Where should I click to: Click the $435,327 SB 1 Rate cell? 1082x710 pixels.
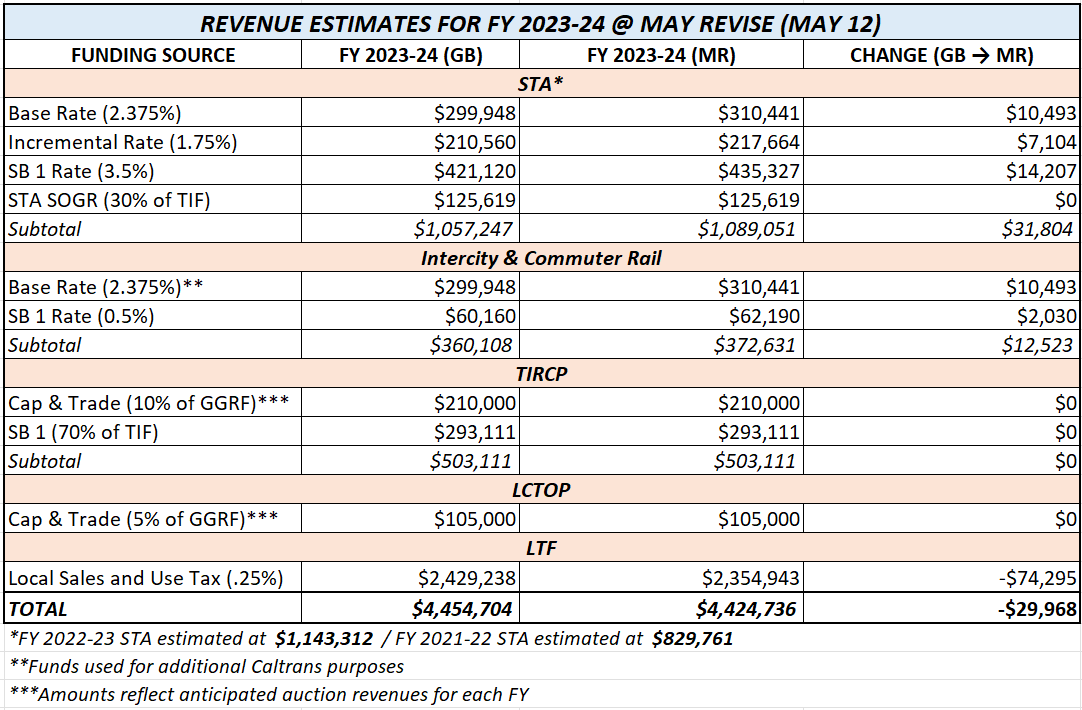(x=758, y=171)
